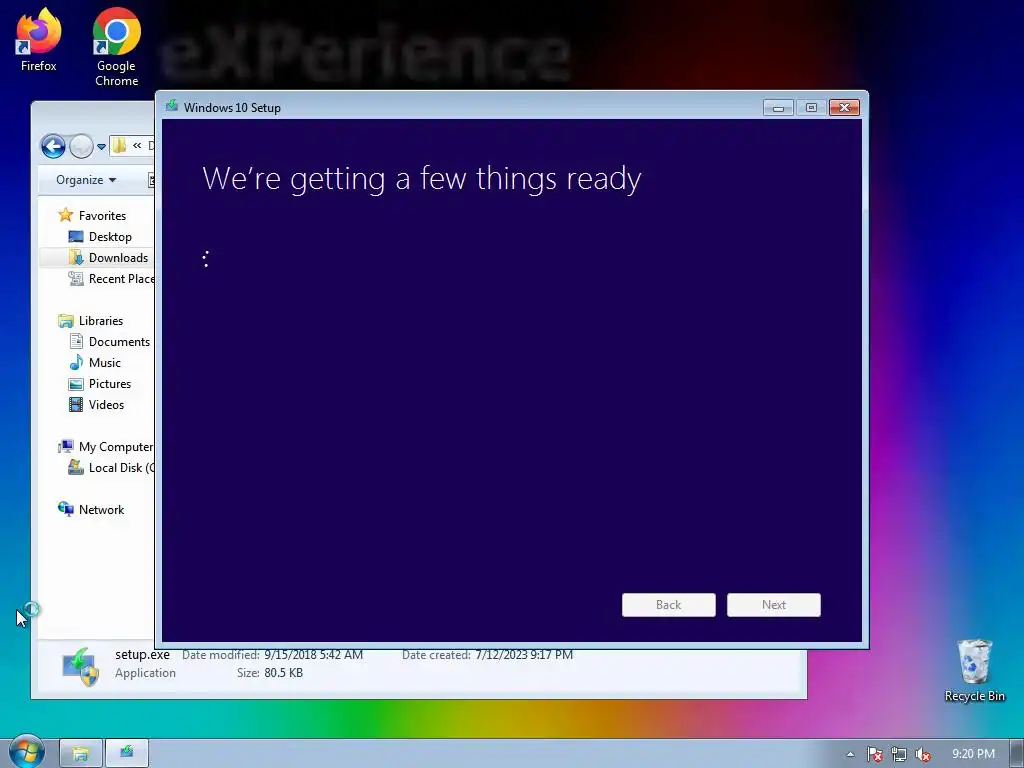1024x768 pixels.
Task: Click Explorer's forward navigation arrow
Action: click(x=81, y=146)
